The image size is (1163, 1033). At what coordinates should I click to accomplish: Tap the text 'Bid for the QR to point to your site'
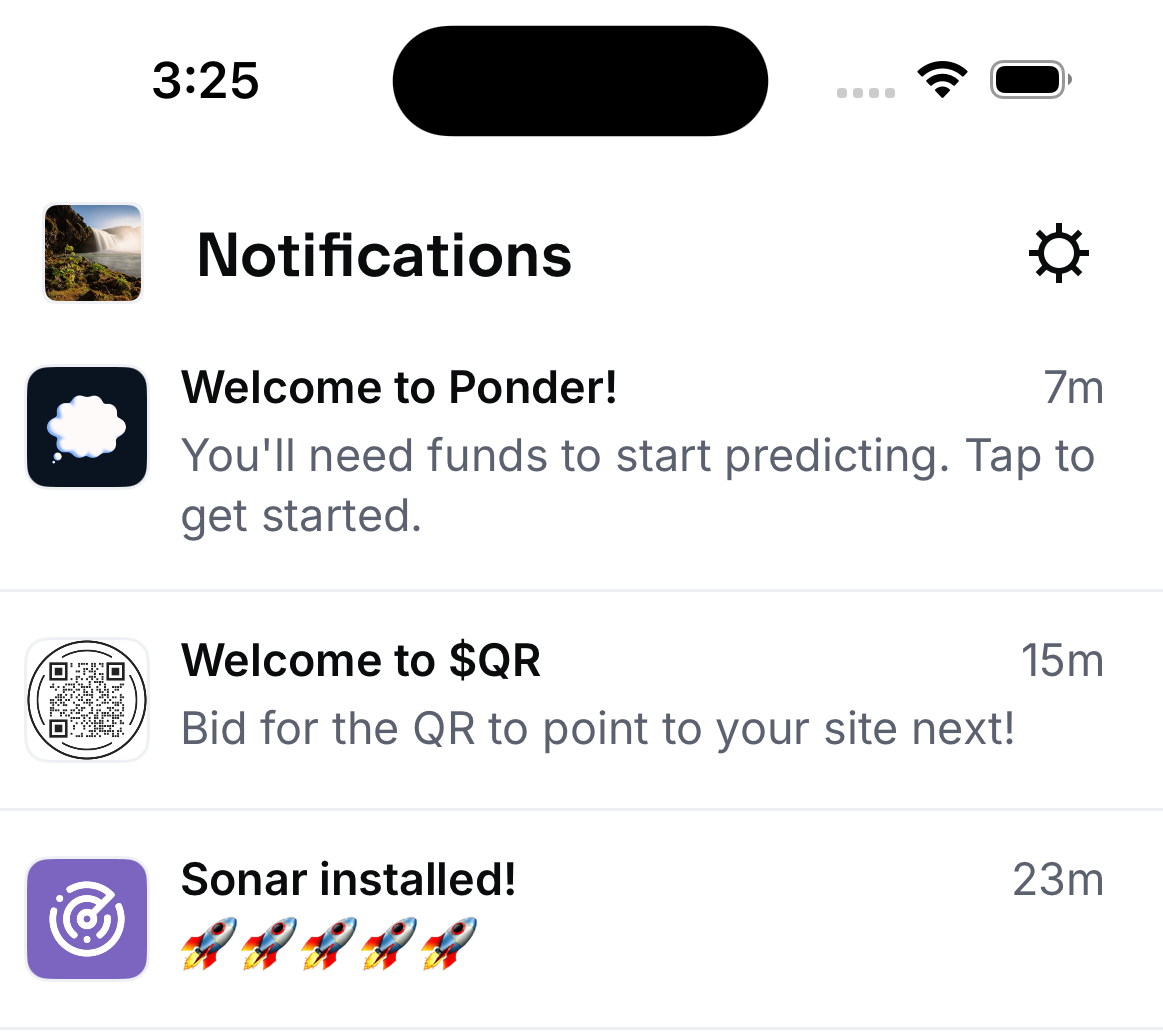597,728
